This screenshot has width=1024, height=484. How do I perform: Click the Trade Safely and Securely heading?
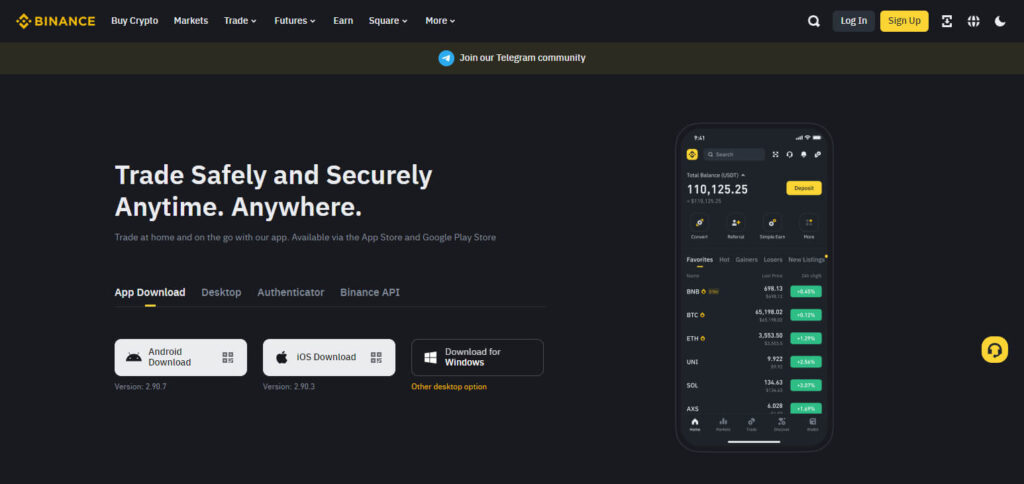274,191
